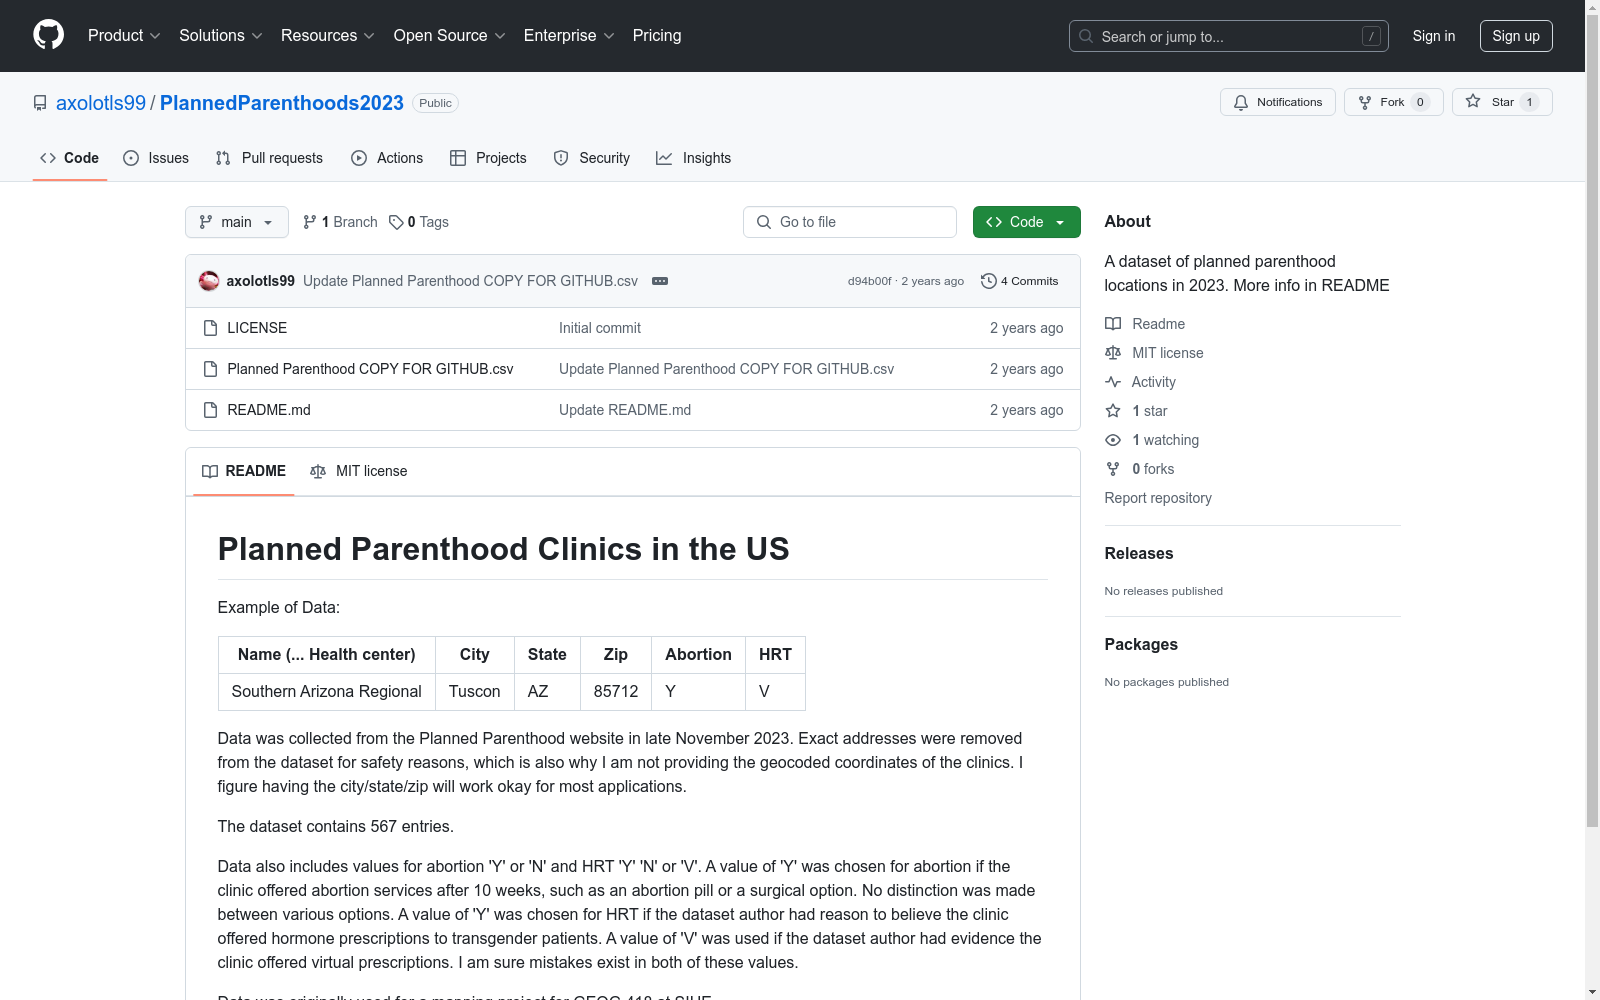This screenshot has width=1600, height=1000.
Task: Click the axolotls99 avatar in the commit row
Action: (x=209, y=281)
